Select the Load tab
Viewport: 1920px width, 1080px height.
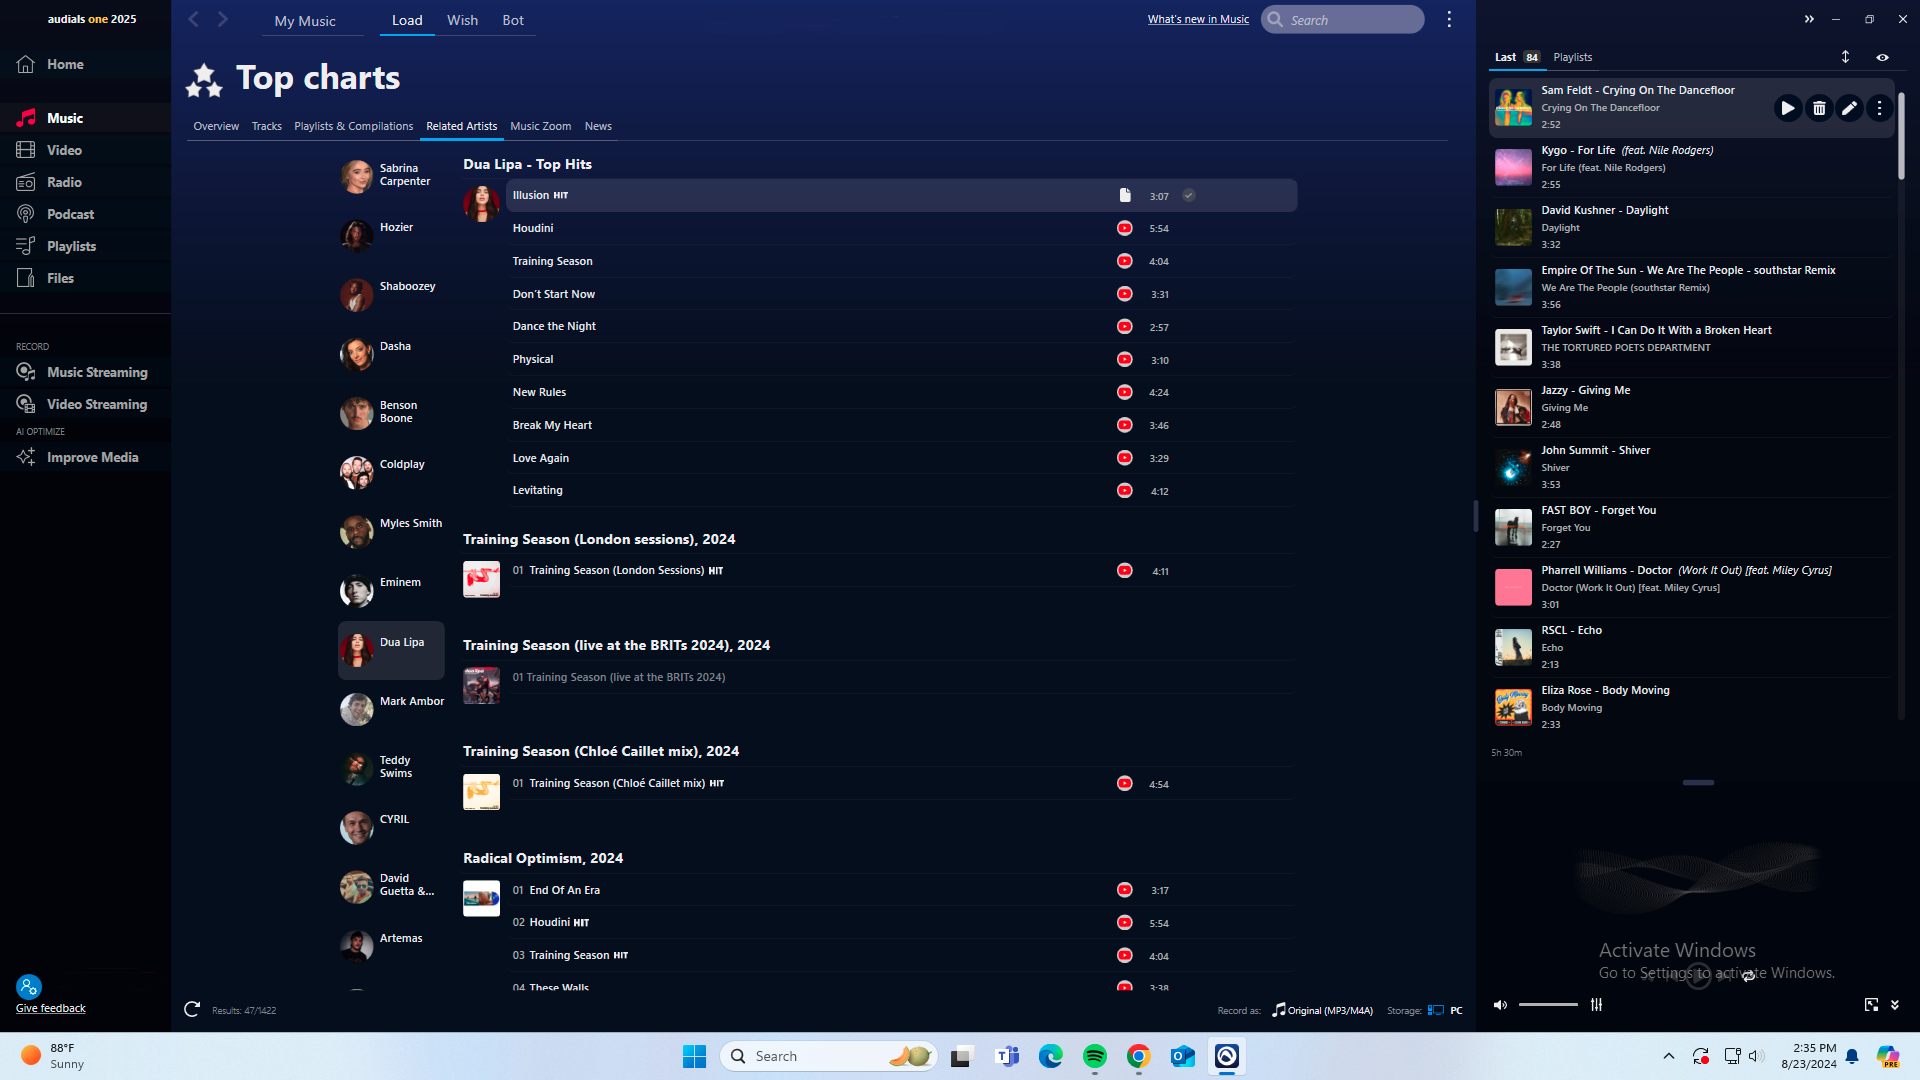407,20
